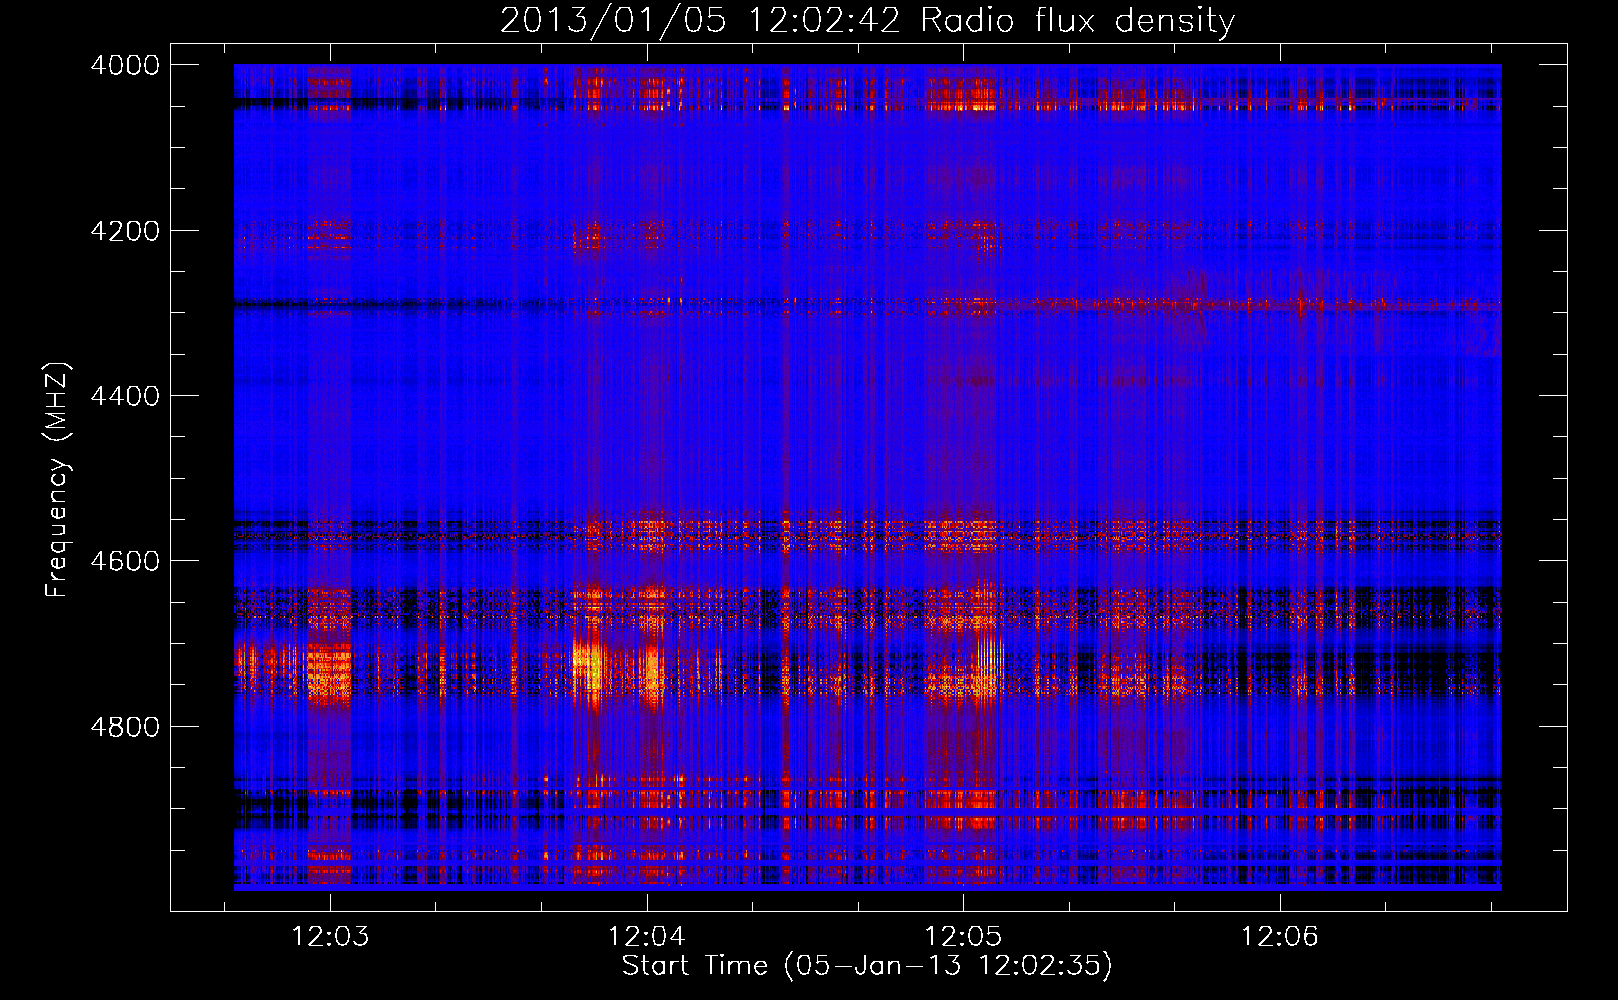Click the 12:04 time axis label
Viewport: 1618px width, 1000px height.
647,936
